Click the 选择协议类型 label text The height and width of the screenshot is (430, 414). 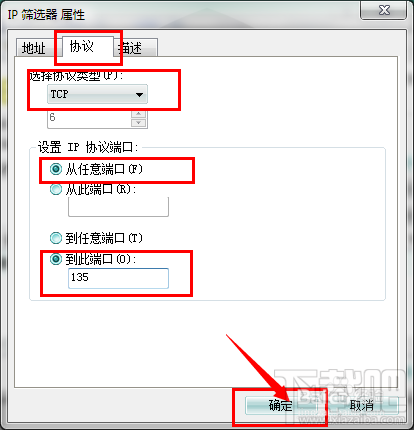(76, 76)
